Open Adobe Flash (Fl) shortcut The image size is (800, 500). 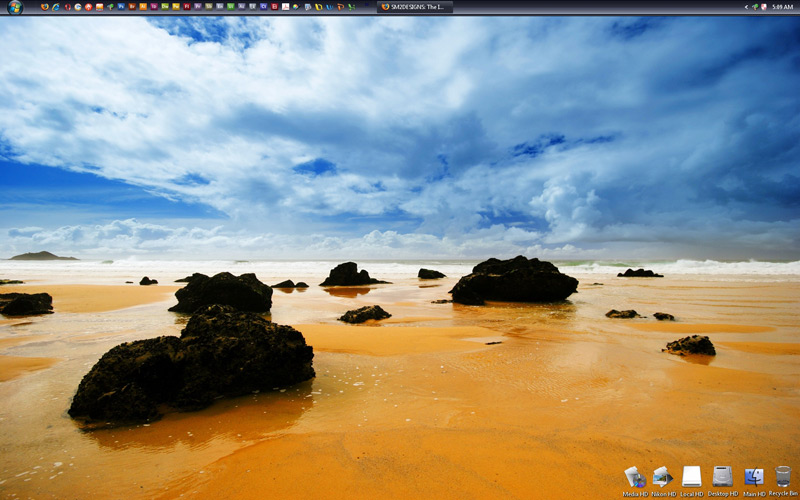(x=187, y=7)
